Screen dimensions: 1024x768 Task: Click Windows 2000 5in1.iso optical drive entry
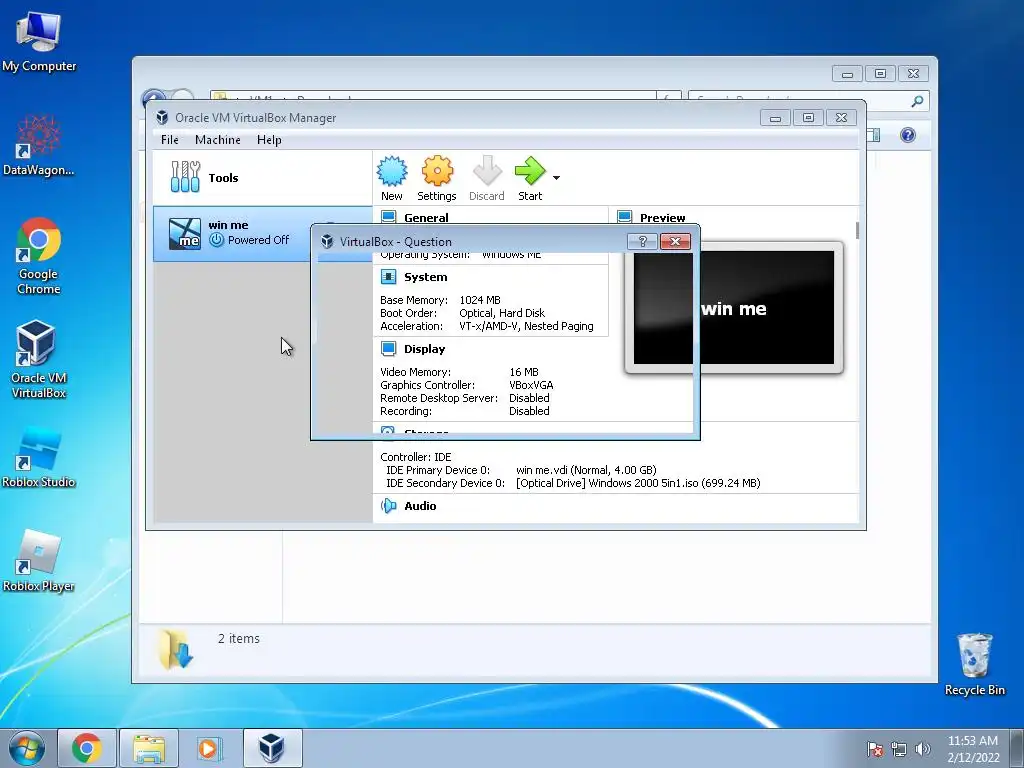tap(638, 483)
